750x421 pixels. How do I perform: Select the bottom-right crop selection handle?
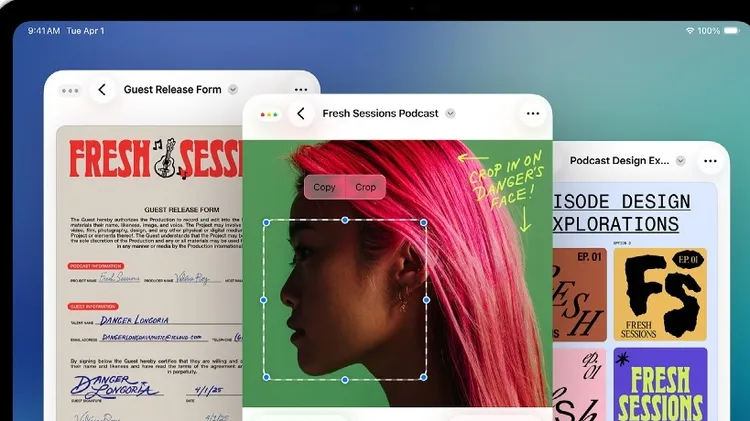pyautogui.click(x=423, y=377)
